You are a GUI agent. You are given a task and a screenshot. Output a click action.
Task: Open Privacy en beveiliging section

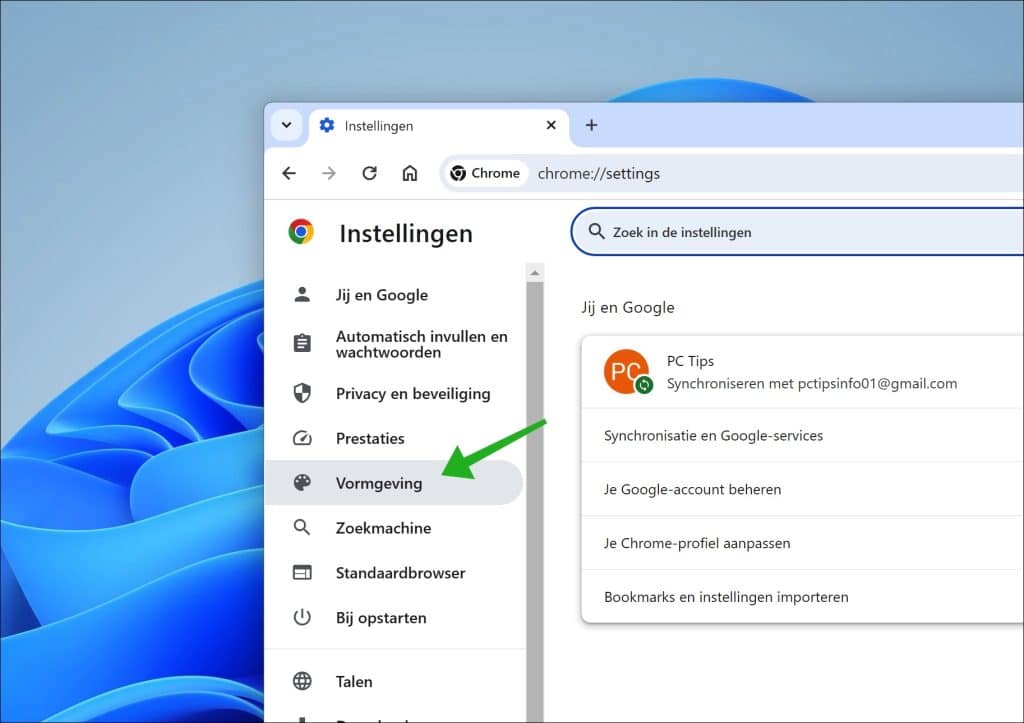[x=394, y=394]
